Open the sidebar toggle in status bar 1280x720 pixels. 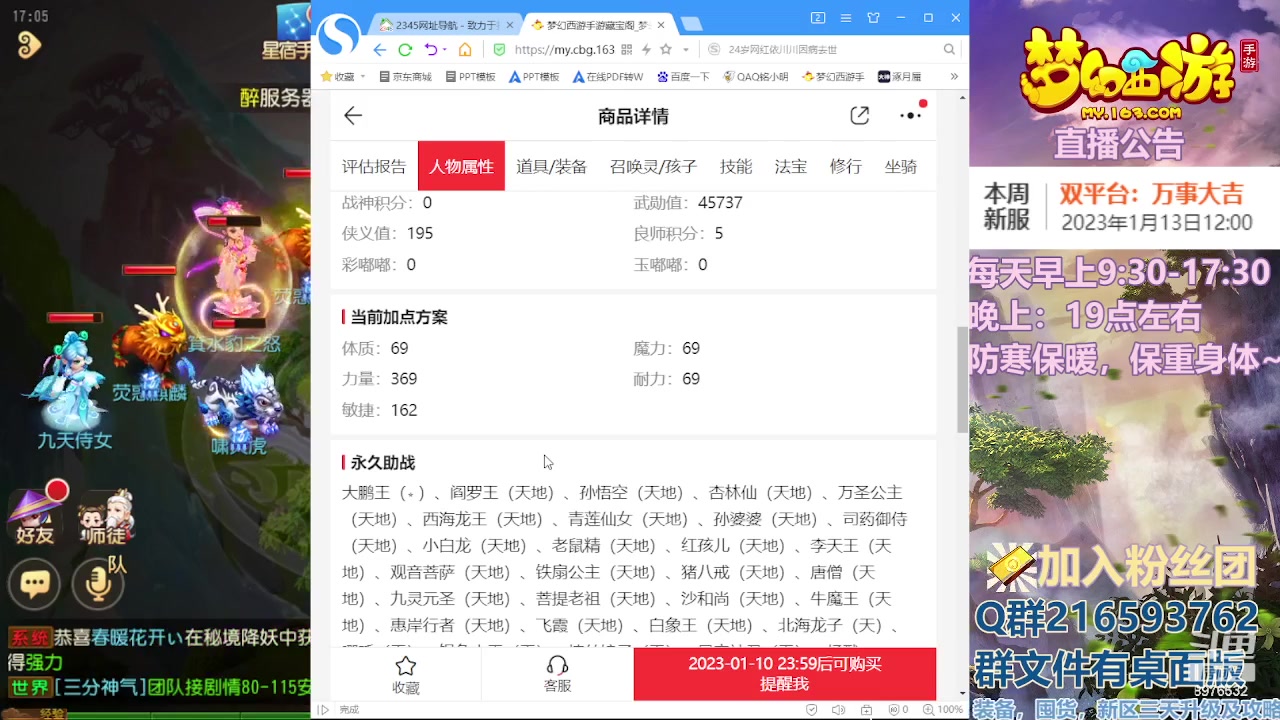click(x=323, y=710)
